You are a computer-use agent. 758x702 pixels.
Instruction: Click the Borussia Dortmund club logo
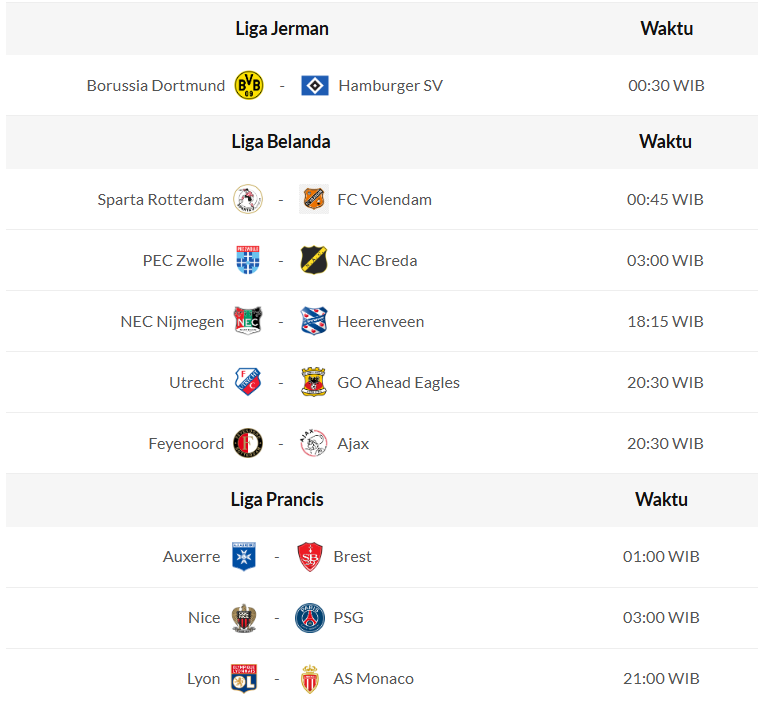(248, 85)
